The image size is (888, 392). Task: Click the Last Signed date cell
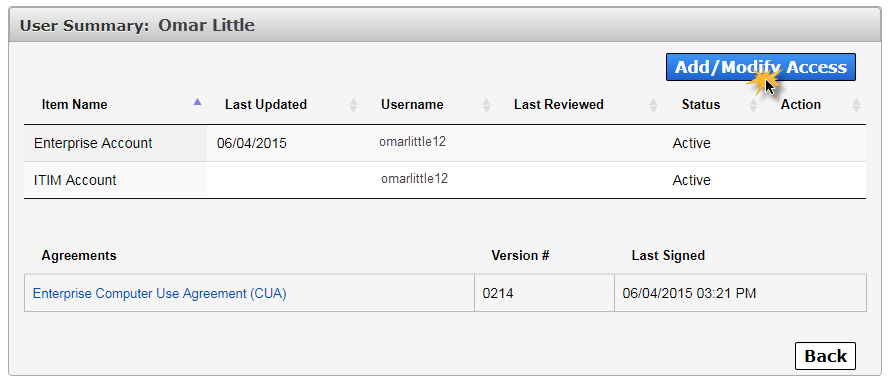[x=740, y=293]
